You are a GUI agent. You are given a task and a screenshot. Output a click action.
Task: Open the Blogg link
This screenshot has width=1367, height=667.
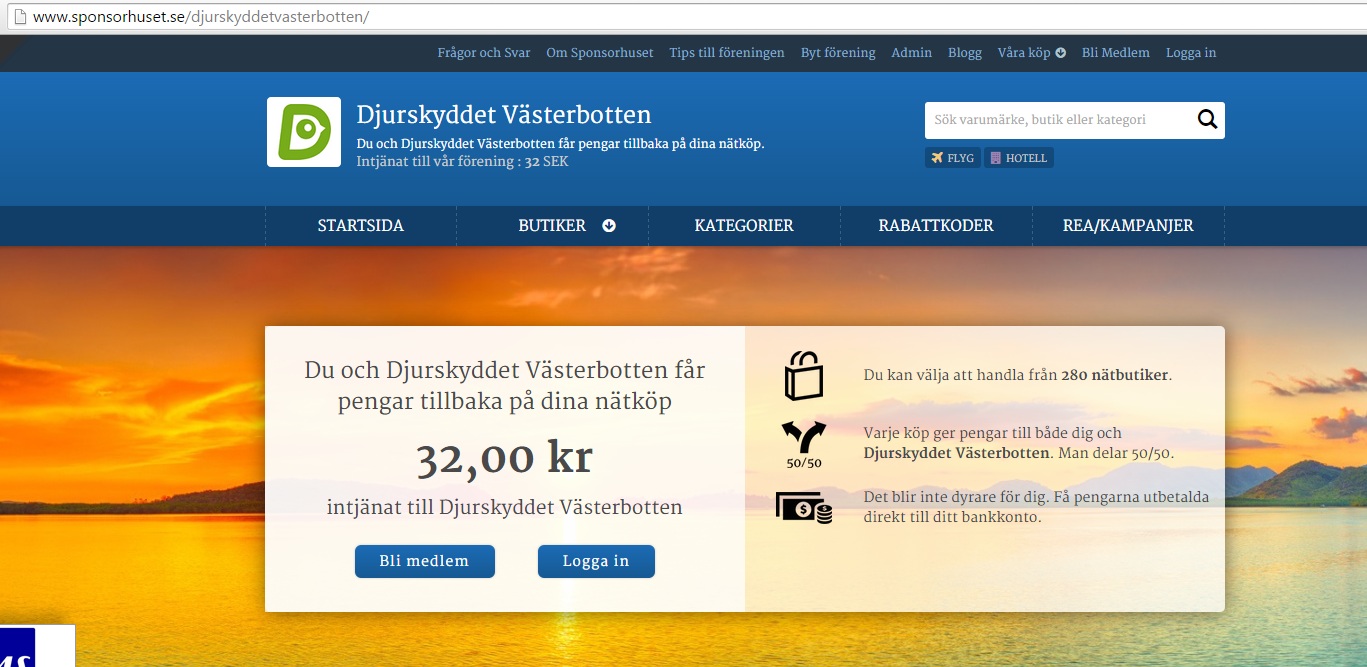coord(965,53)
